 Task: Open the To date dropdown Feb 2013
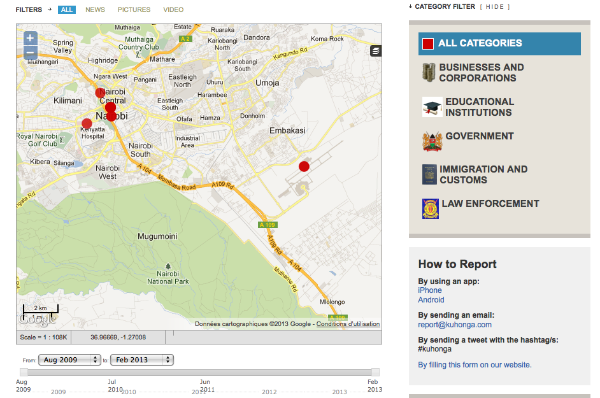pyautogui.click(x=142, y=360)
